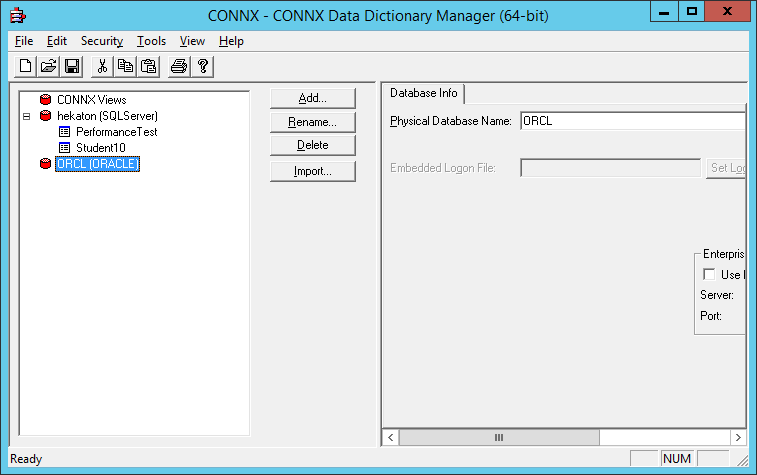Open the View menu
Image resolution: width=757 pixels, height=475 pixels.
click(x=192, y=41)
